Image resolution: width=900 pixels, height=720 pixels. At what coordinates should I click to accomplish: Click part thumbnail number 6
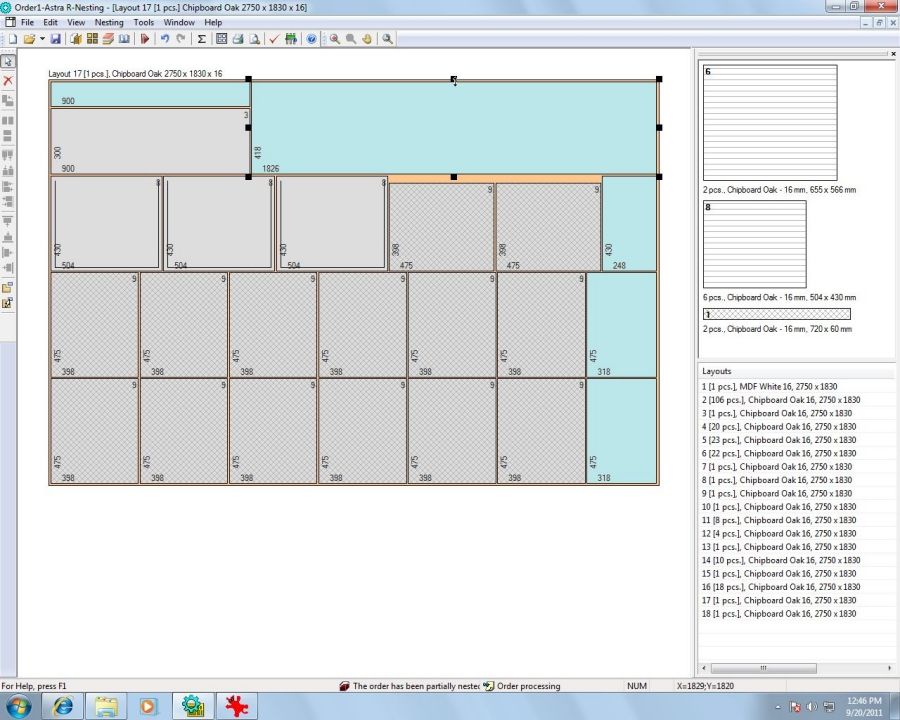point(770,122)
